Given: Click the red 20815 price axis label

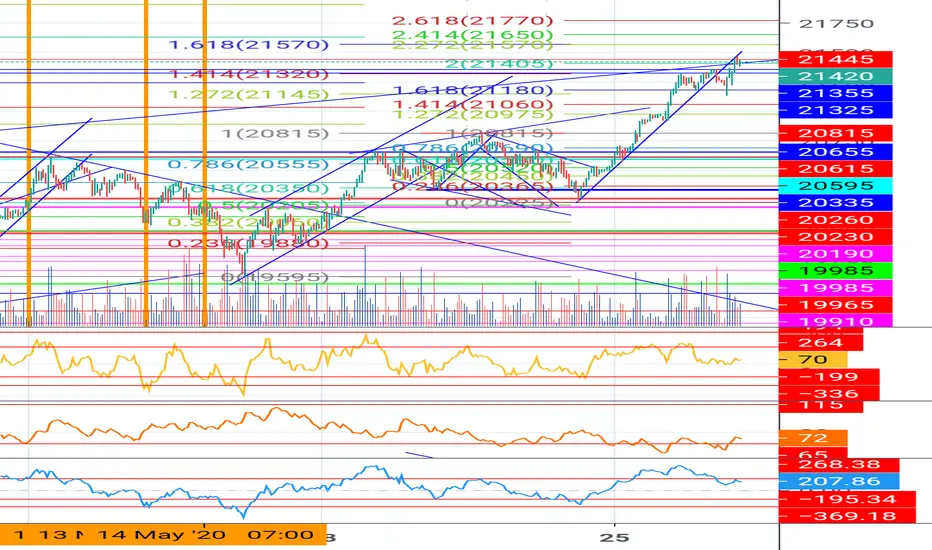Looking at the screenshot, I should [x=835, y=133].
